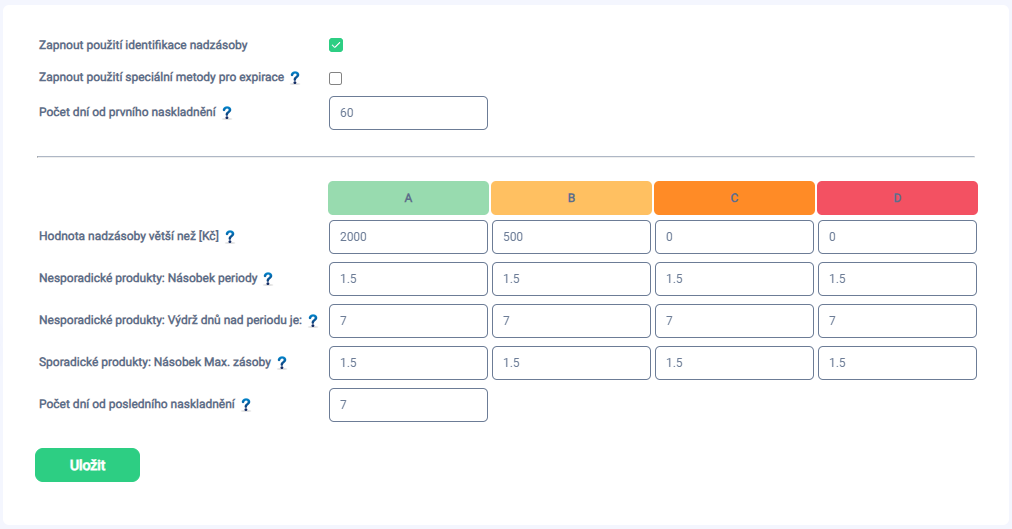Click the red D category header
Image resolution: width=1012 pixels, height=529 pixels.
(x=897, y=198)
